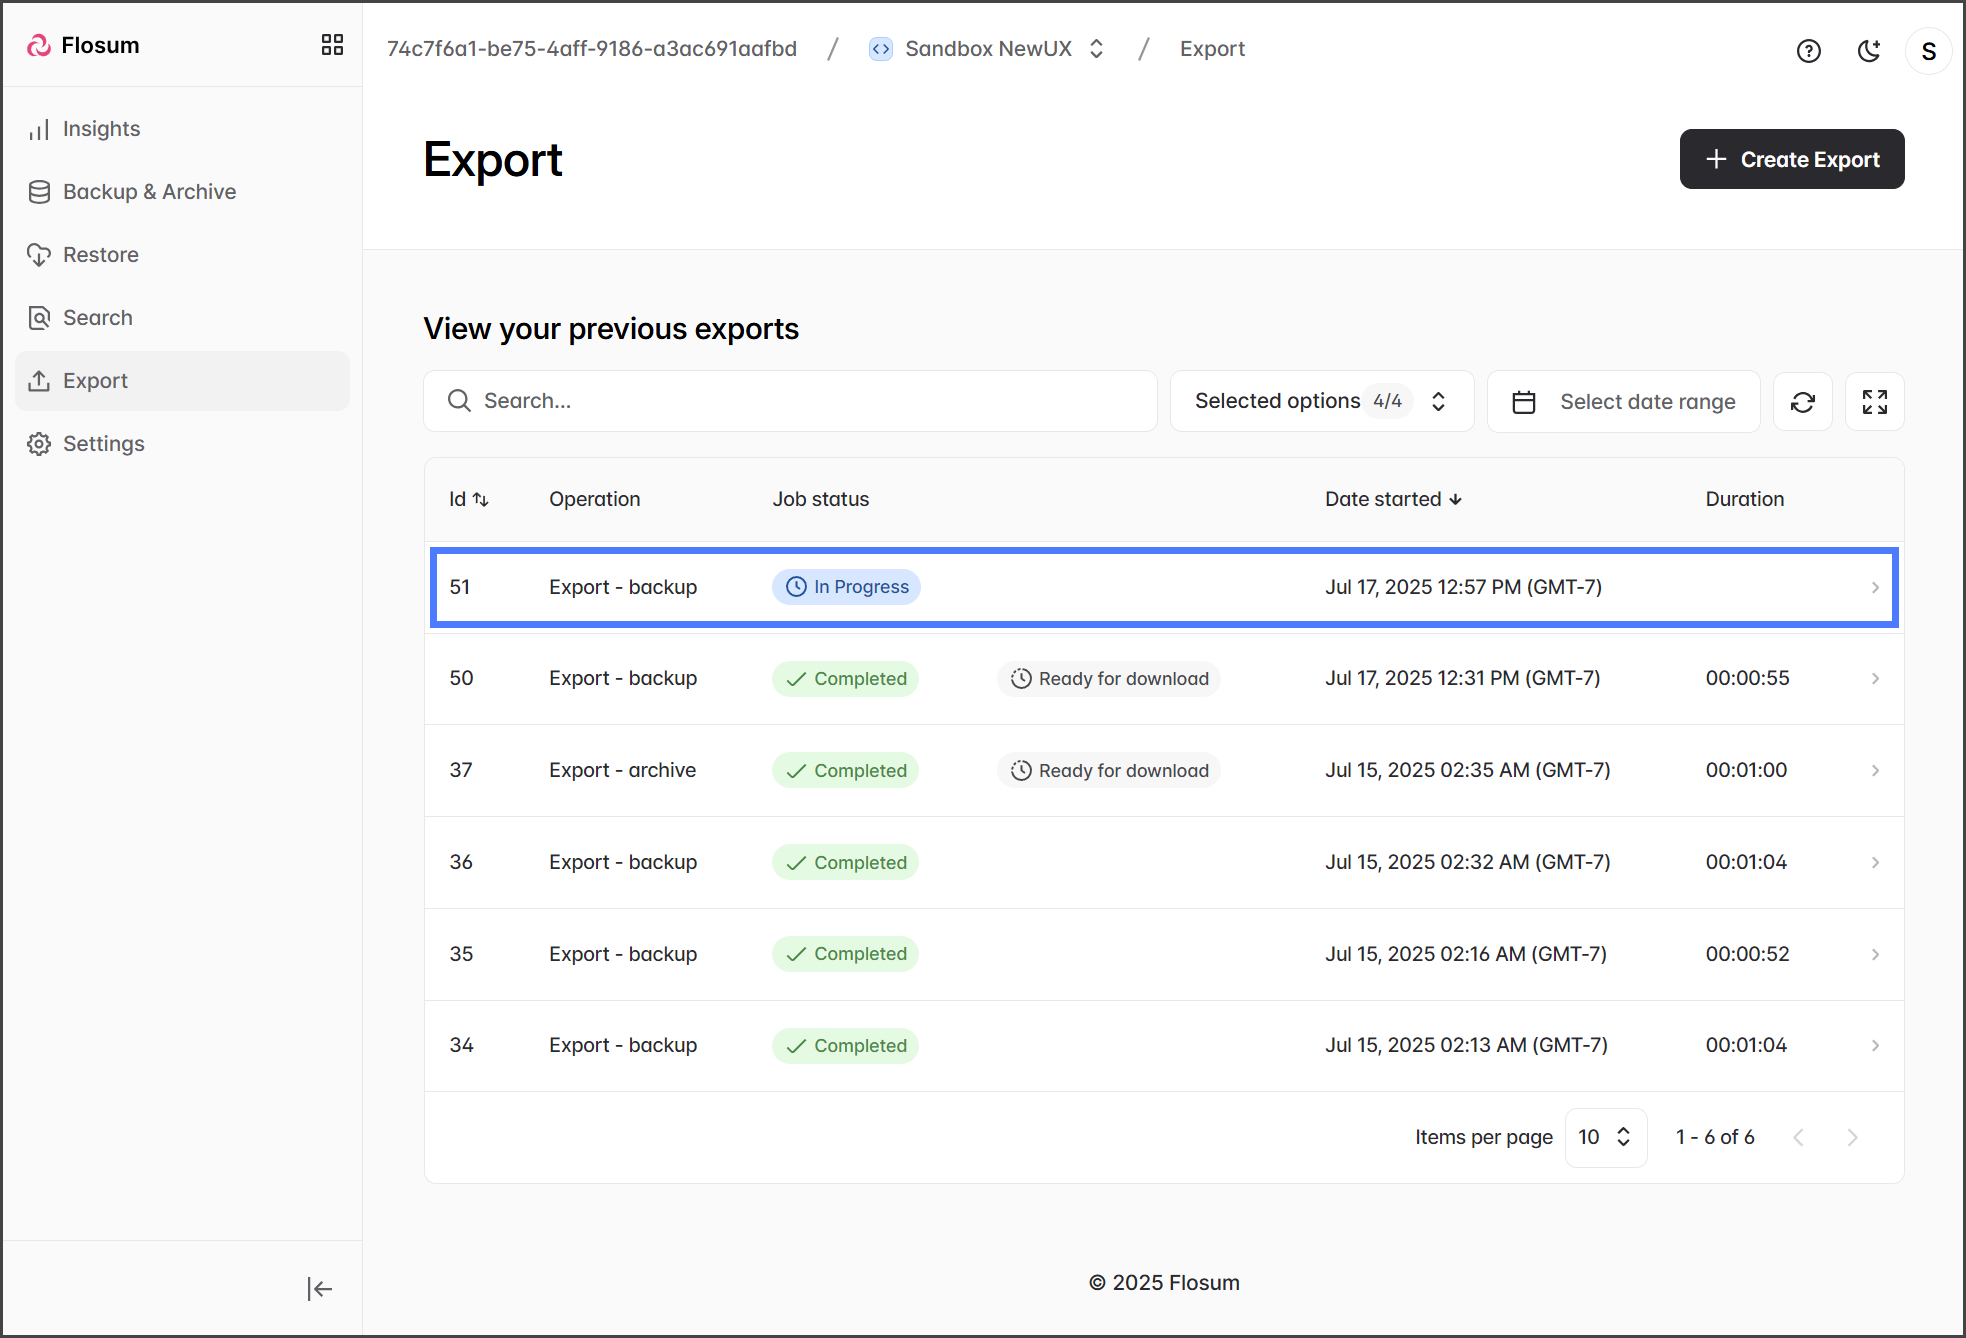Click the Flosum logo
The width and height of the screenshot is (1966, 1338).
coord(84,45)
